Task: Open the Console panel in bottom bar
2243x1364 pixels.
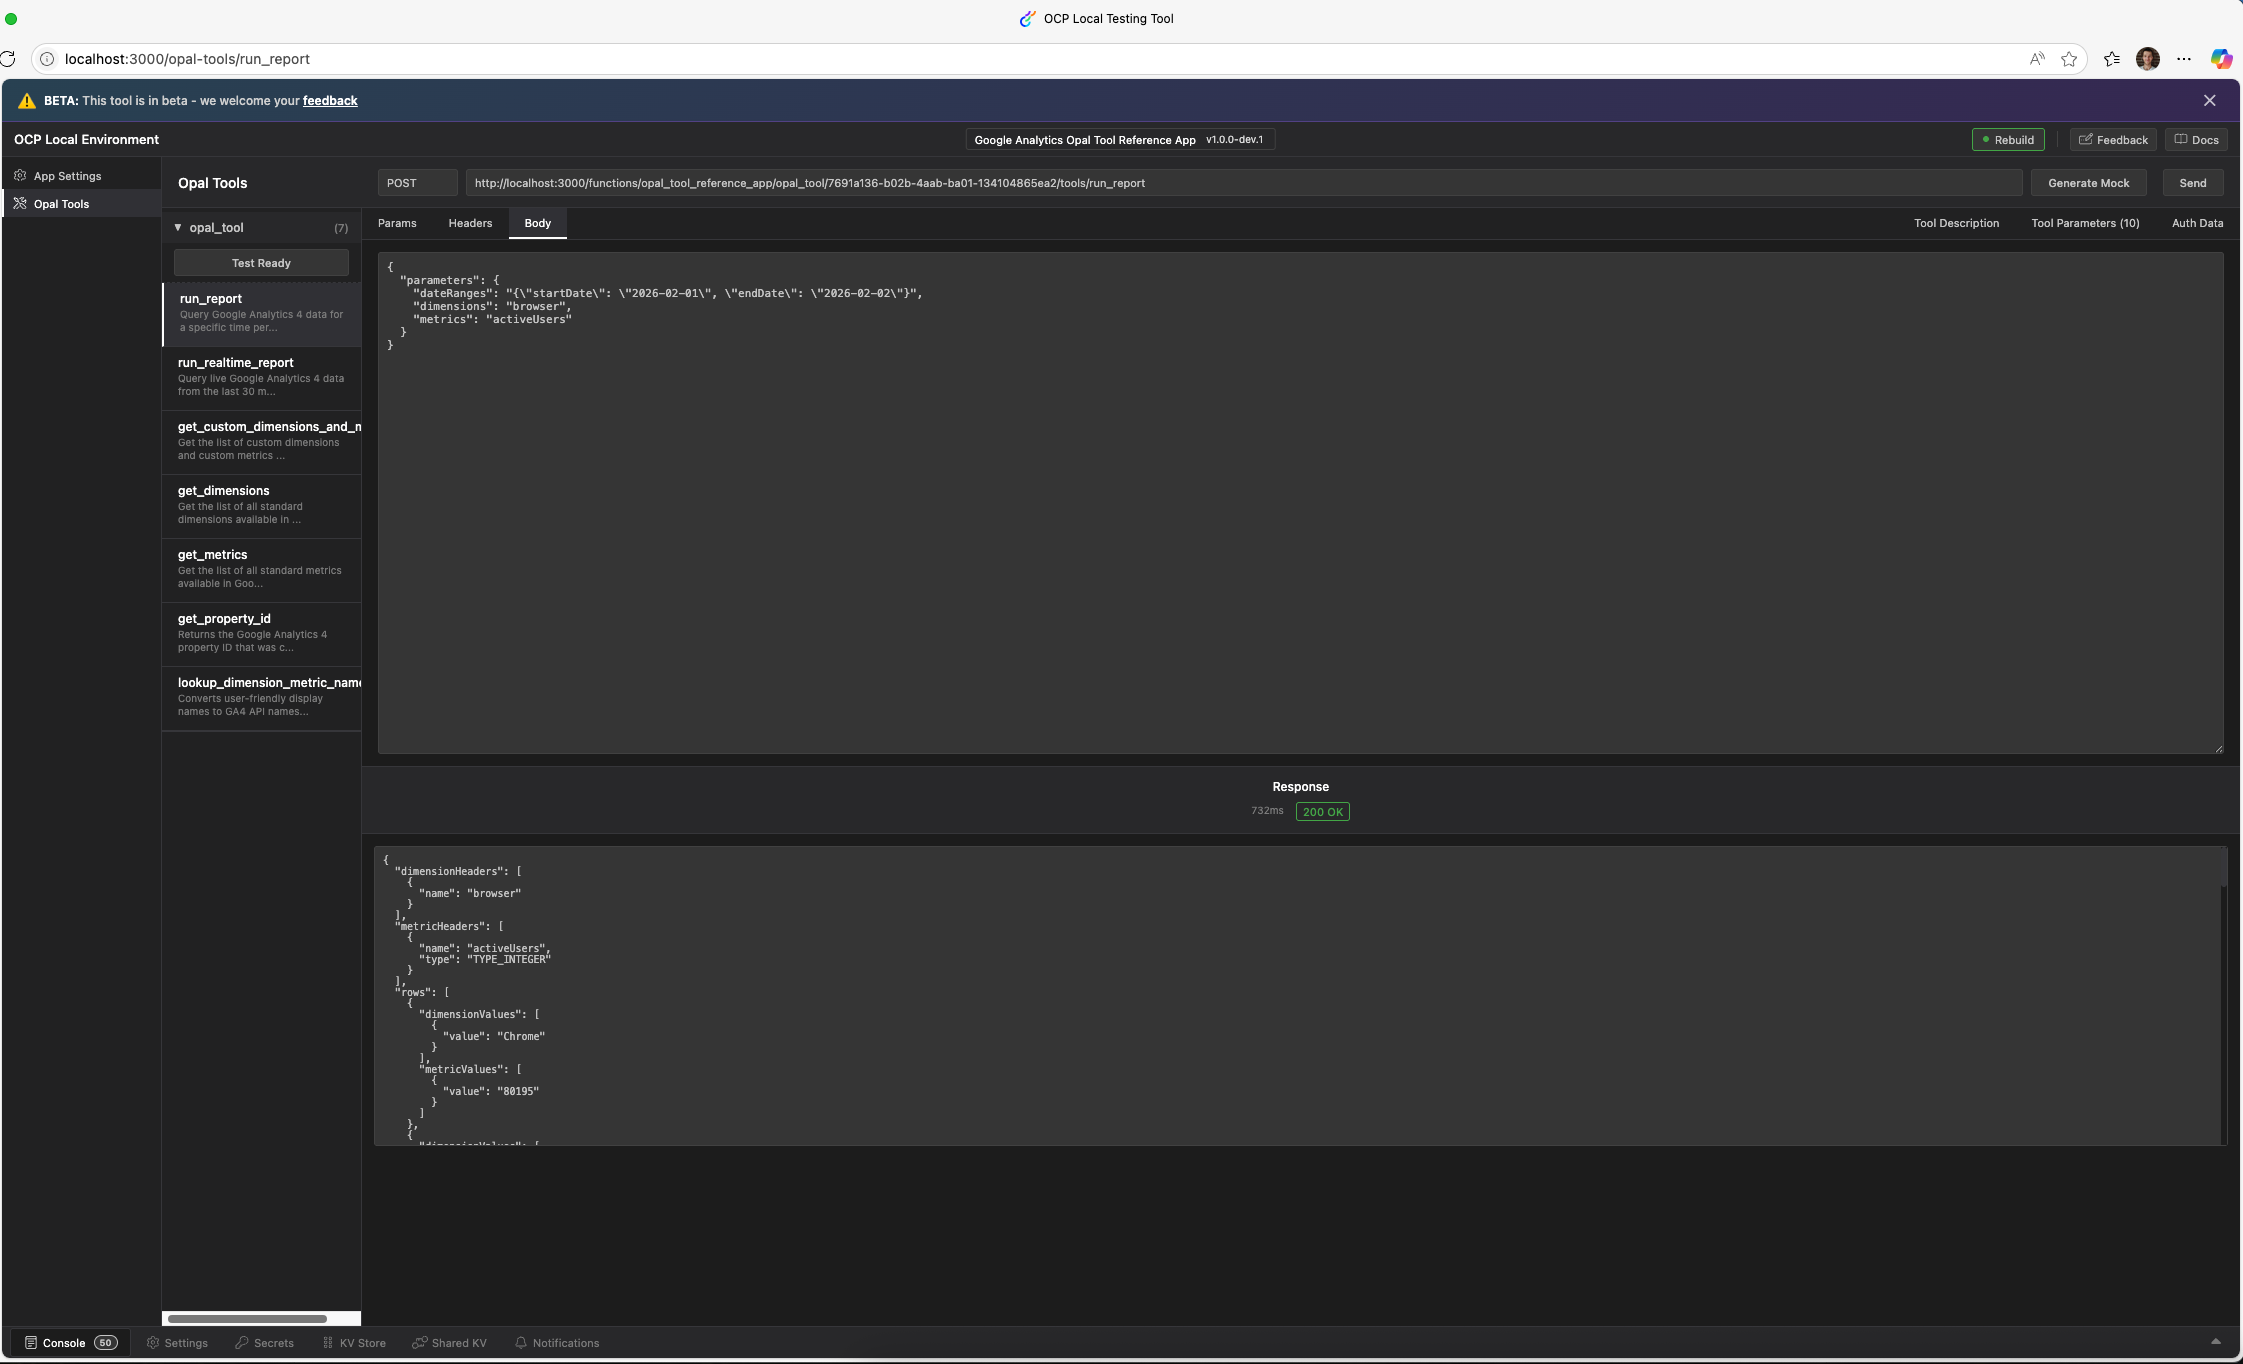Action: (x=64, y=1343)
